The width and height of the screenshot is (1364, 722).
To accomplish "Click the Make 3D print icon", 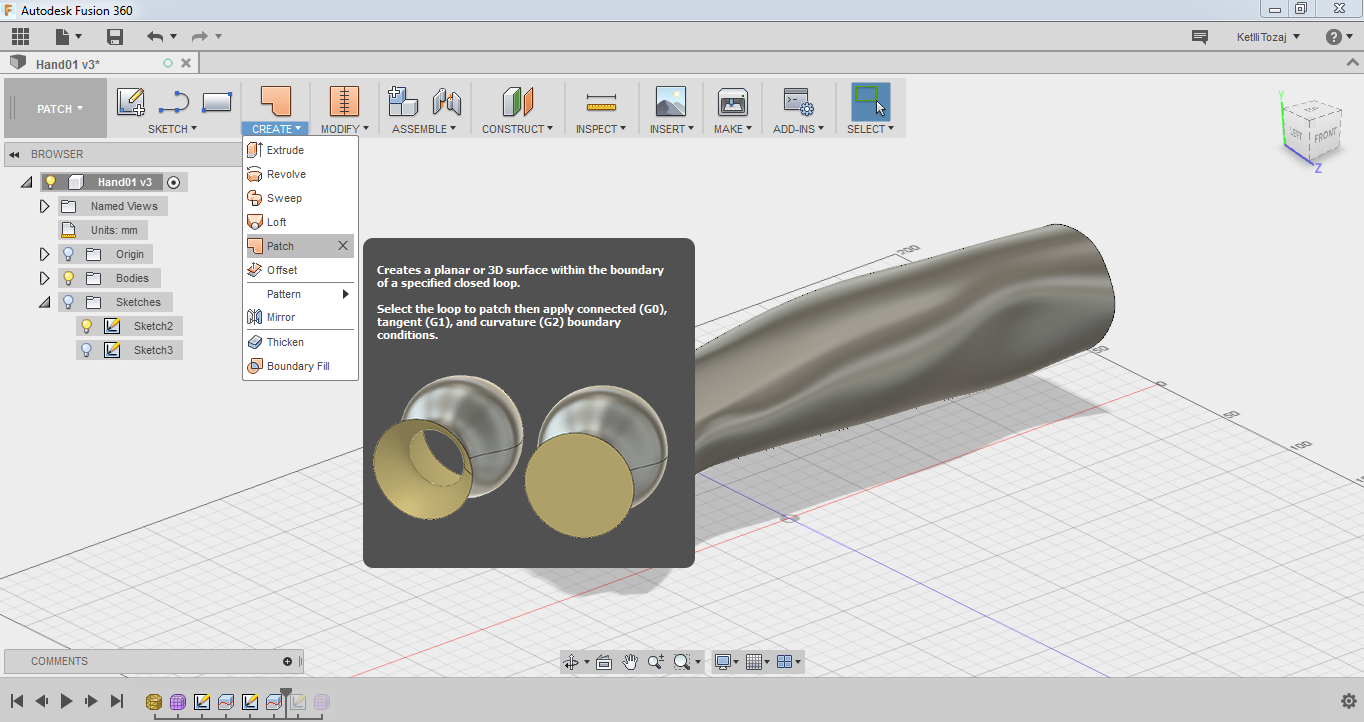I will [733, 101].
